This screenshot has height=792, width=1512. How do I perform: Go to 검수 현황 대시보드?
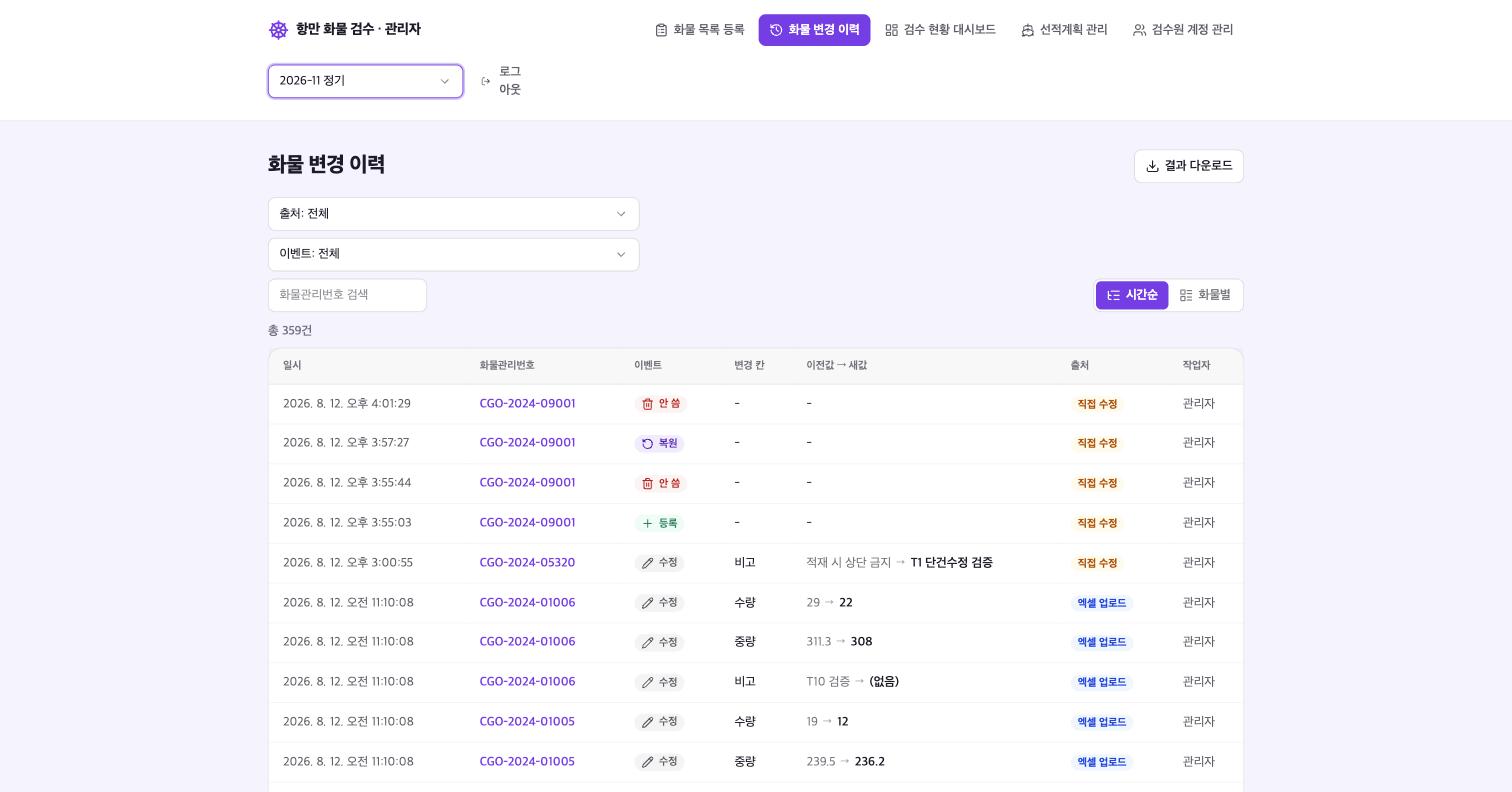click(x=940, y=30)
